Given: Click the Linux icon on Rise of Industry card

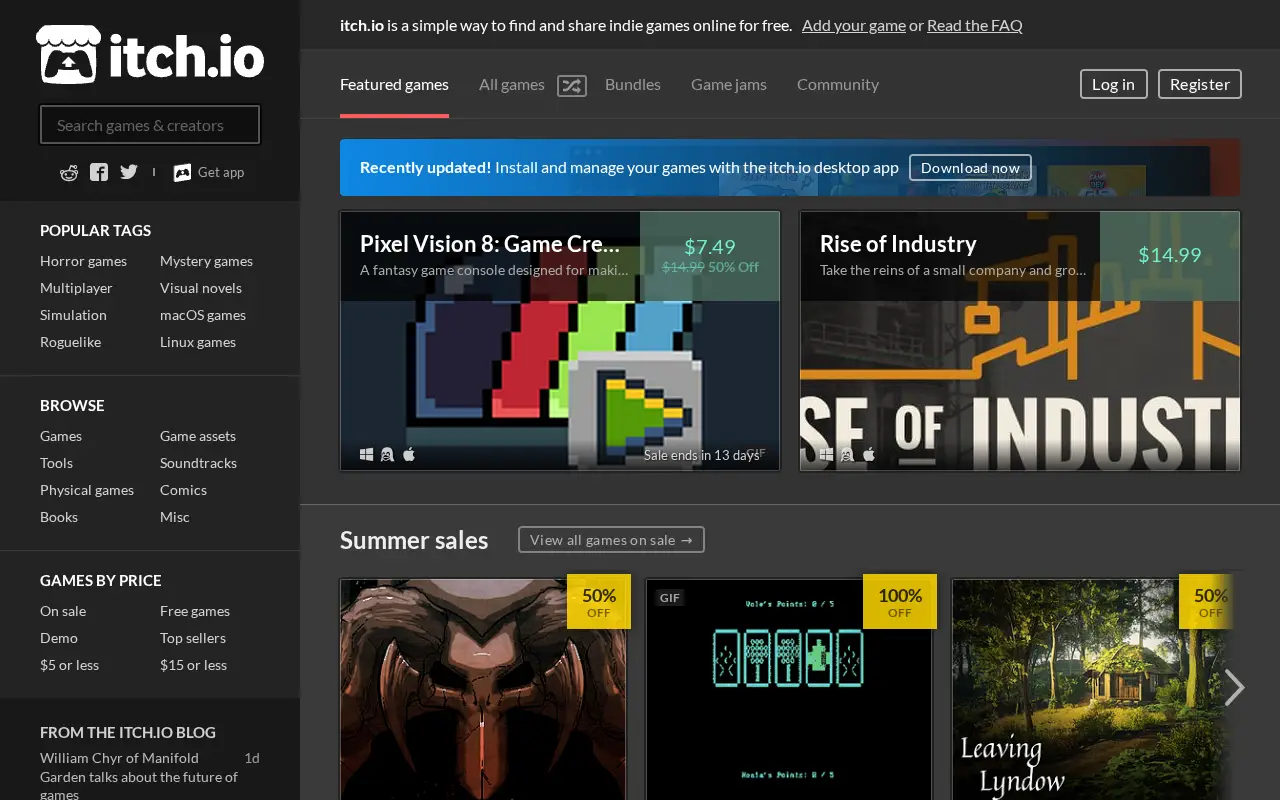Looking at the screenshot, I should (x=848, y=455).
